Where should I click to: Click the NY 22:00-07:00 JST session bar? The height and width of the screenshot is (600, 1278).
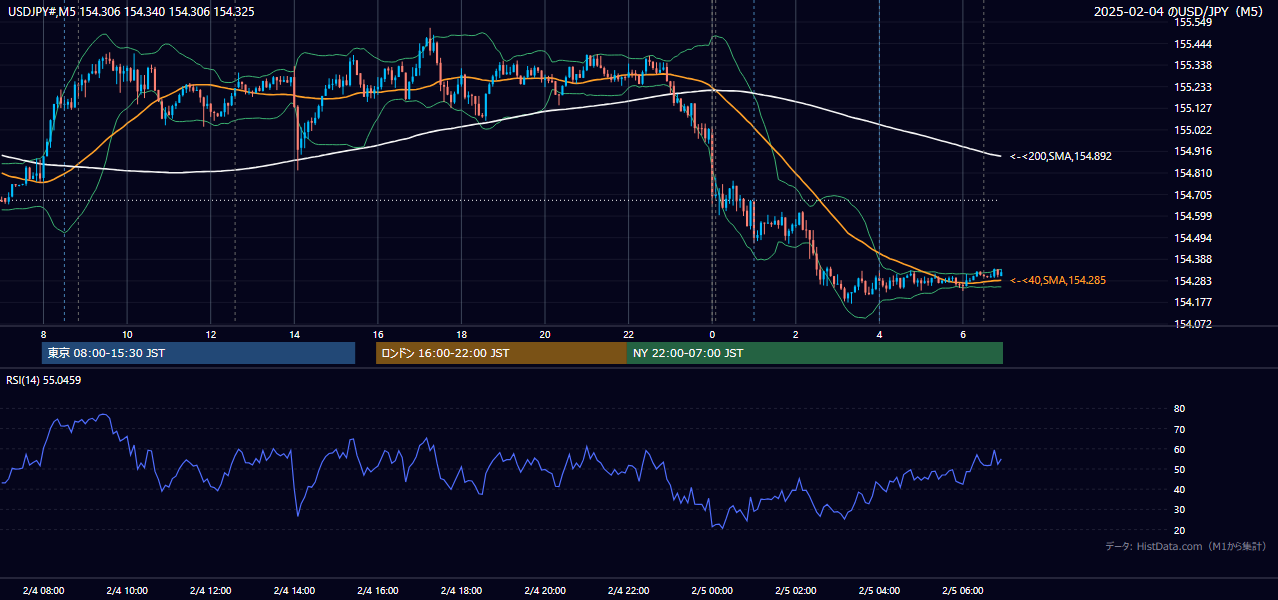(x=815, y=353)
